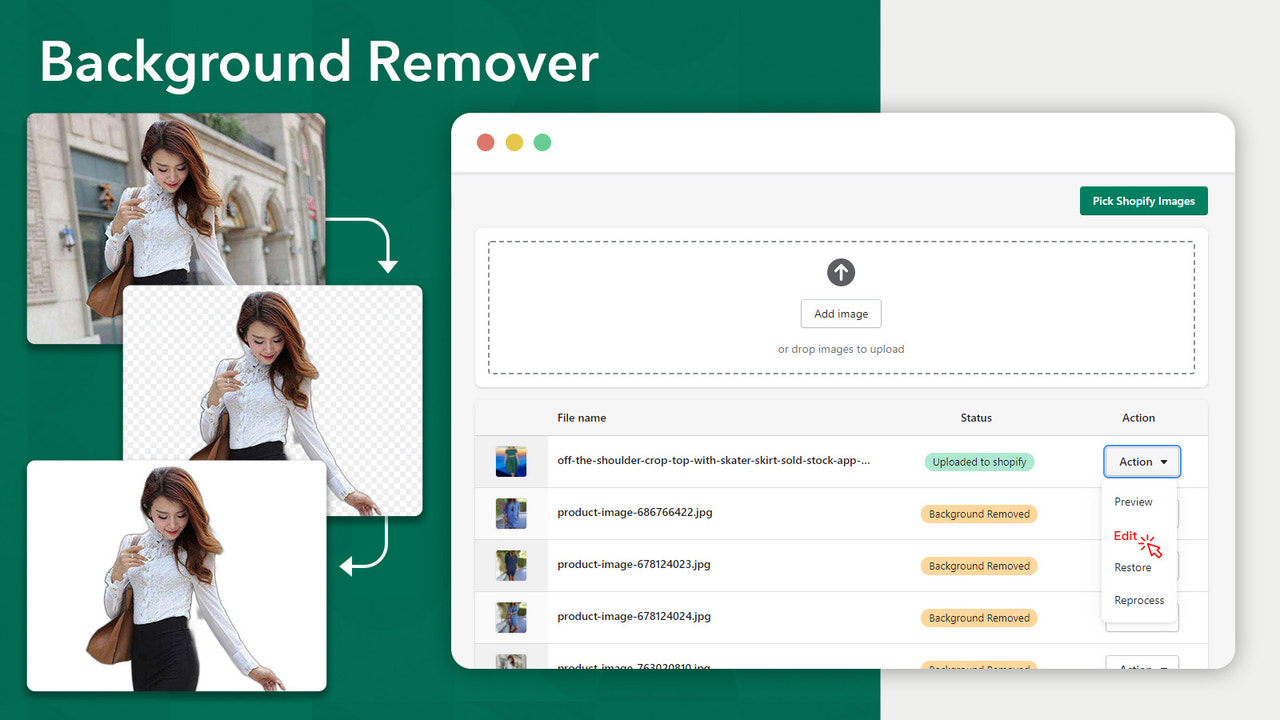This screenshot has height=720, width=1280.
Task: Expand the Action menu on the bottom visible row
Action: coord(1141,668)
